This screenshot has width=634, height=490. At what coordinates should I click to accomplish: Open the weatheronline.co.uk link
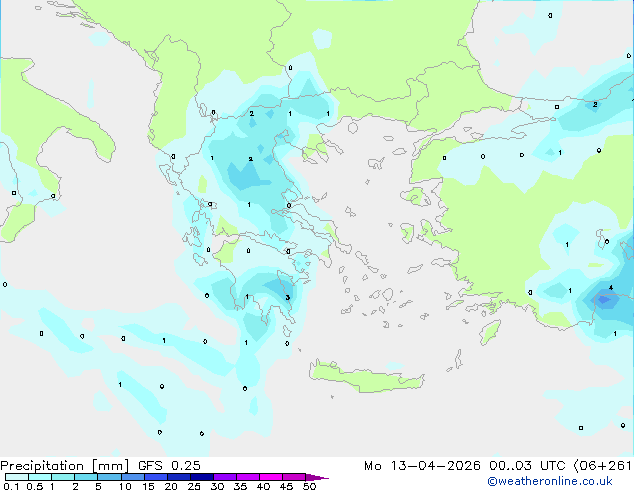[x=550, y=481]
